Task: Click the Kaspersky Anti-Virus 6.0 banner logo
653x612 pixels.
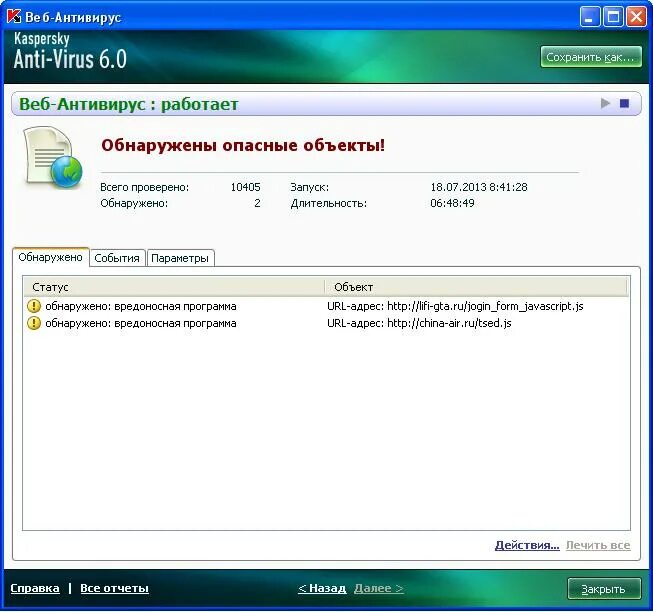Action: [x=70, y=51]
